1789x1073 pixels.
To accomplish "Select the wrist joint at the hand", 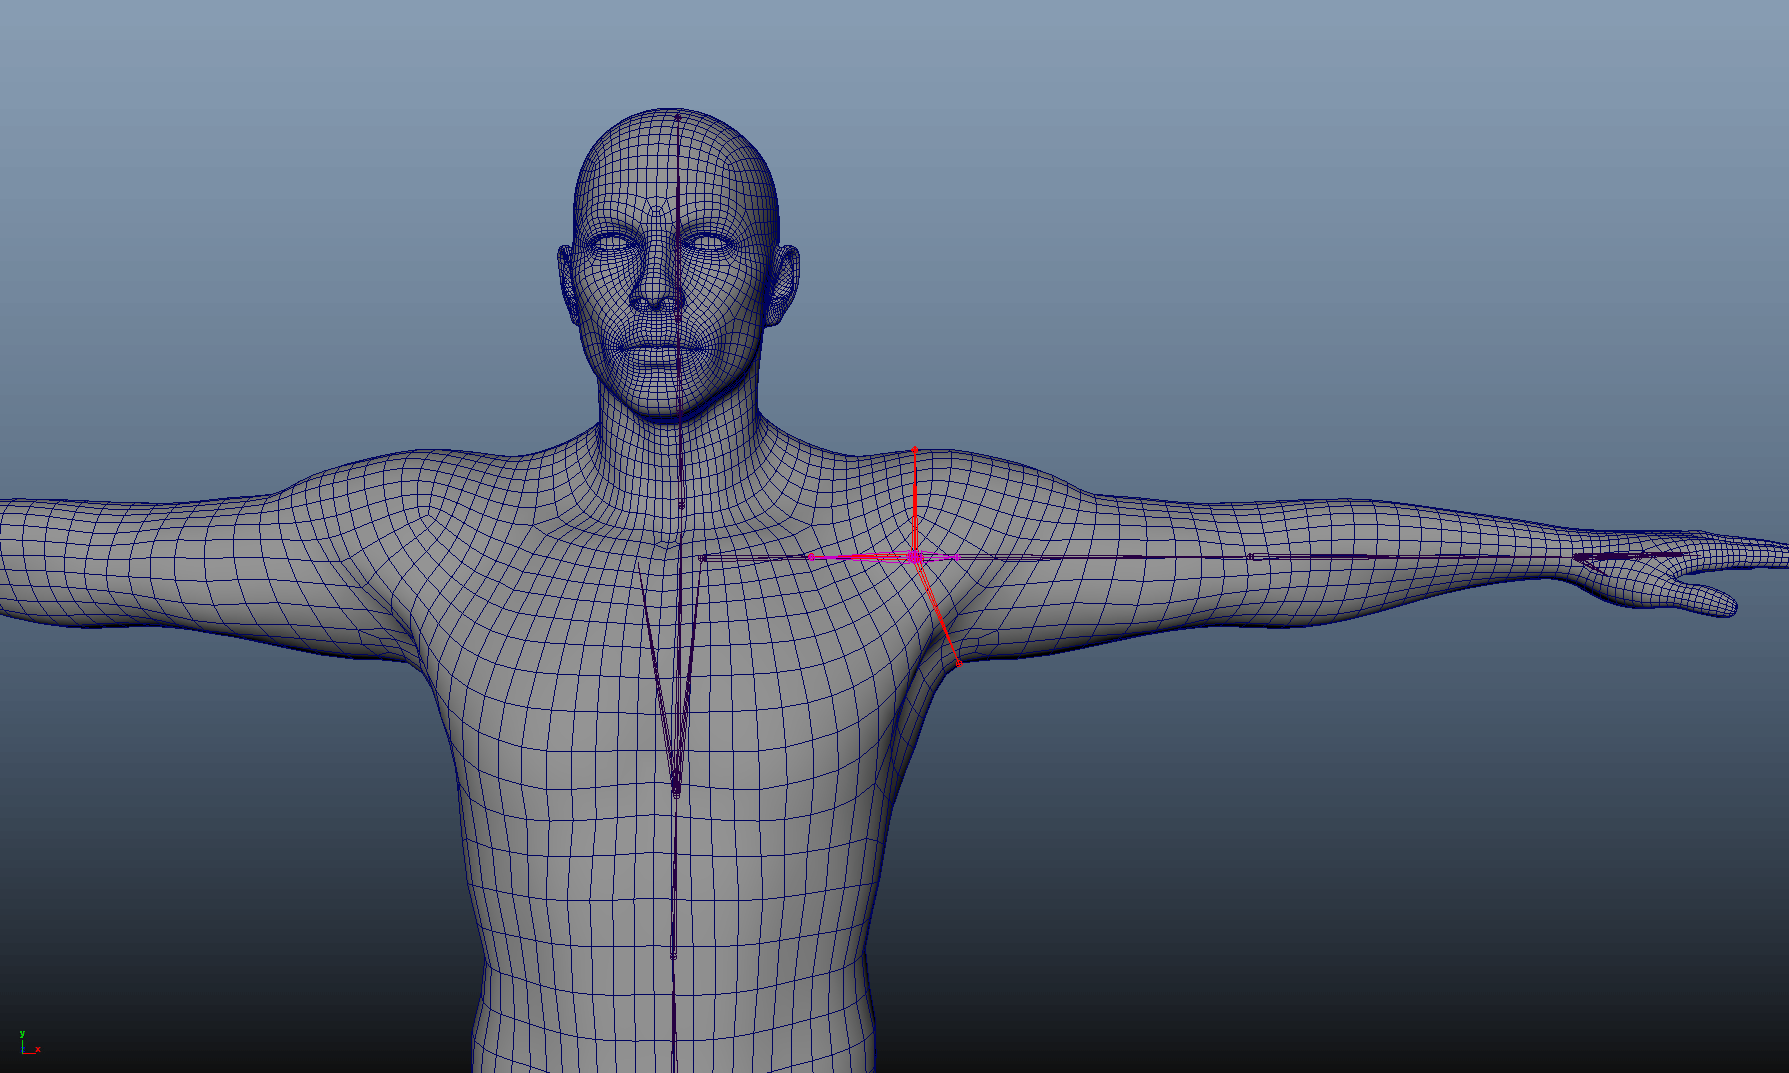I will [1578, 556].
